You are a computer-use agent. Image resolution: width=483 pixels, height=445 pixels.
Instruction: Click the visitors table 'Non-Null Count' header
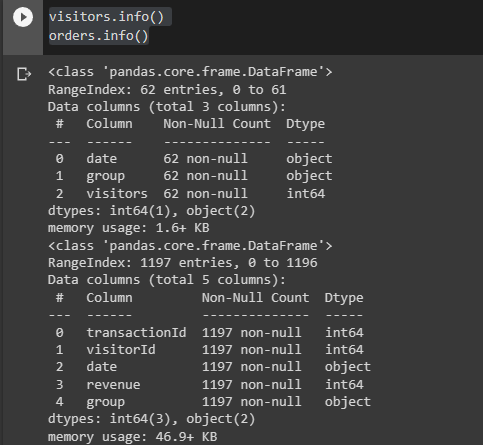click(217, 124)
